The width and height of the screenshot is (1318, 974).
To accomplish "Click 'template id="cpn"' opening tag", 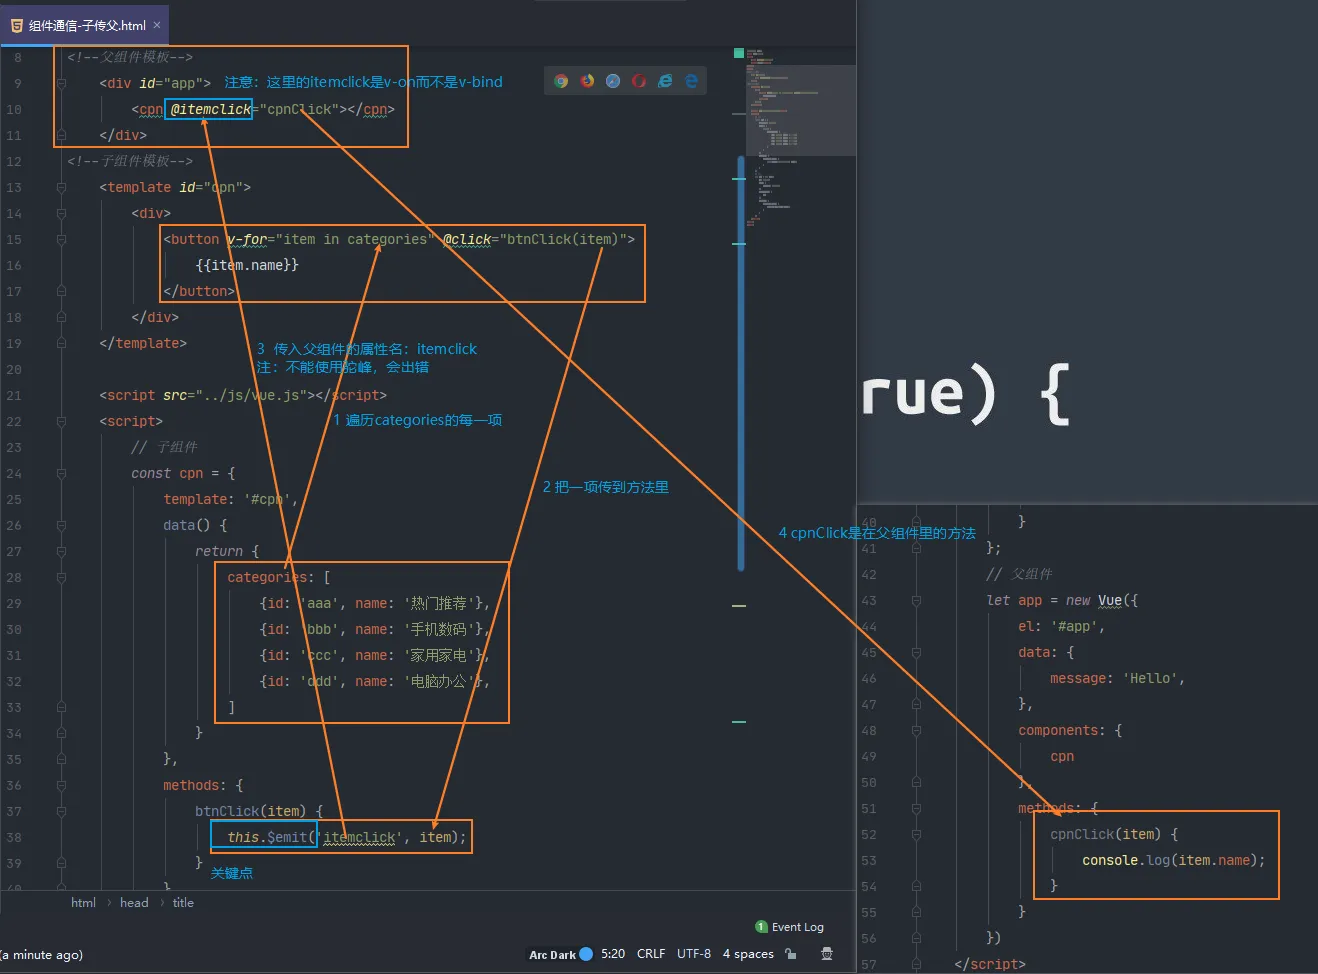I will pyautogui.click(x=175, y=187).
